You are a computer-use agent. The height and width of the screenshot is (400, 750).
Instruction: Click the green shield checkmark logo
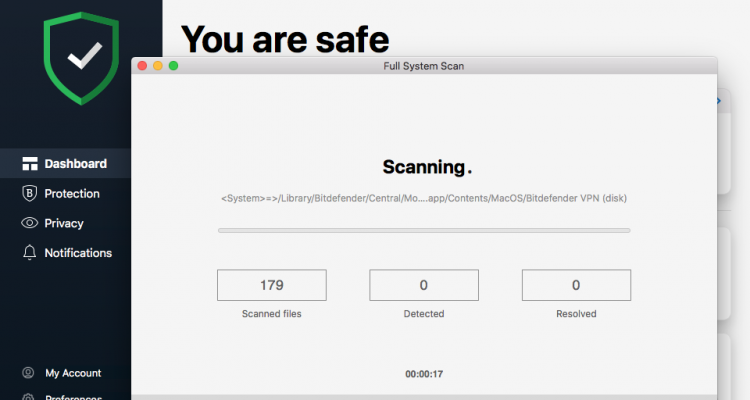(81, 58)
